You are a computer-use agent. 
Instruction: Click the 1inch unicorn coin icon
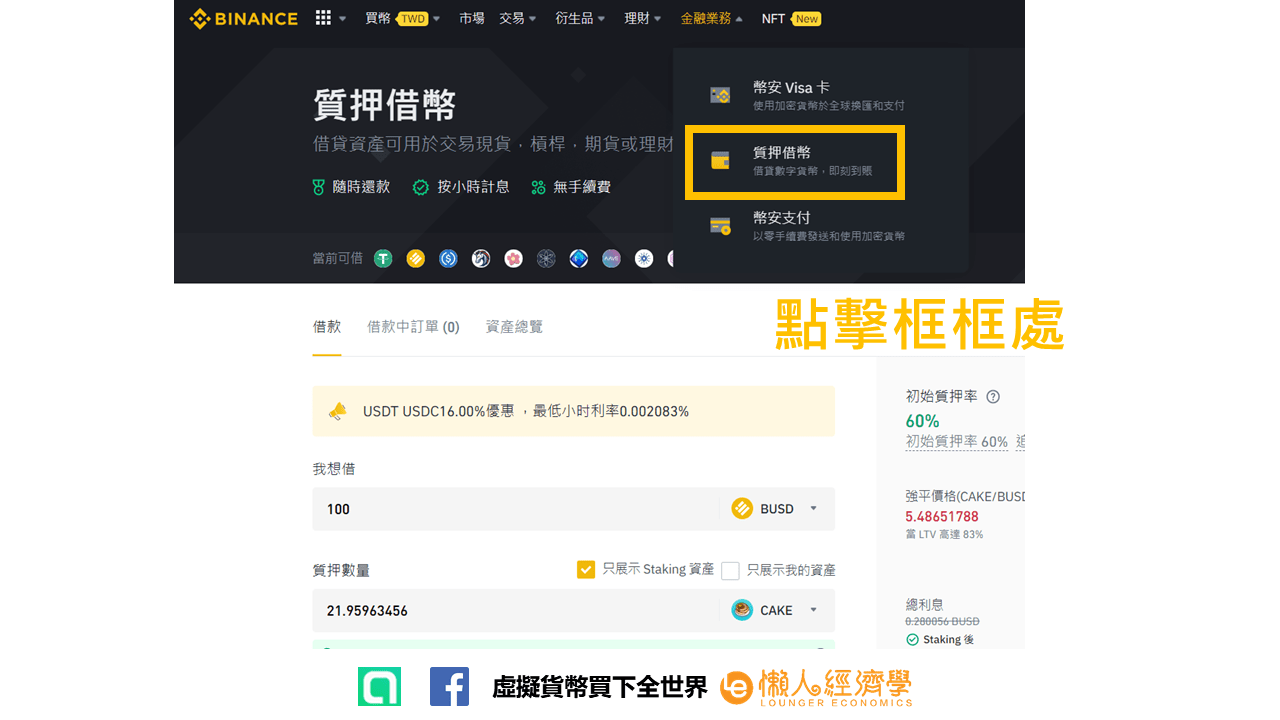click(x=481, y=259)
